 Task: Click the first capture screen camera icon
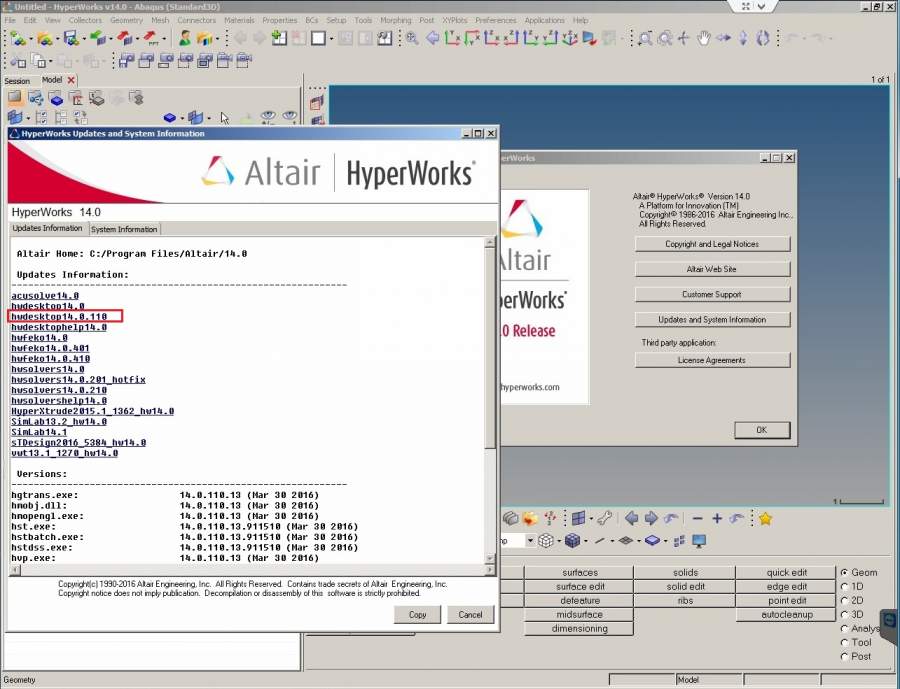(x=126, y=60)
